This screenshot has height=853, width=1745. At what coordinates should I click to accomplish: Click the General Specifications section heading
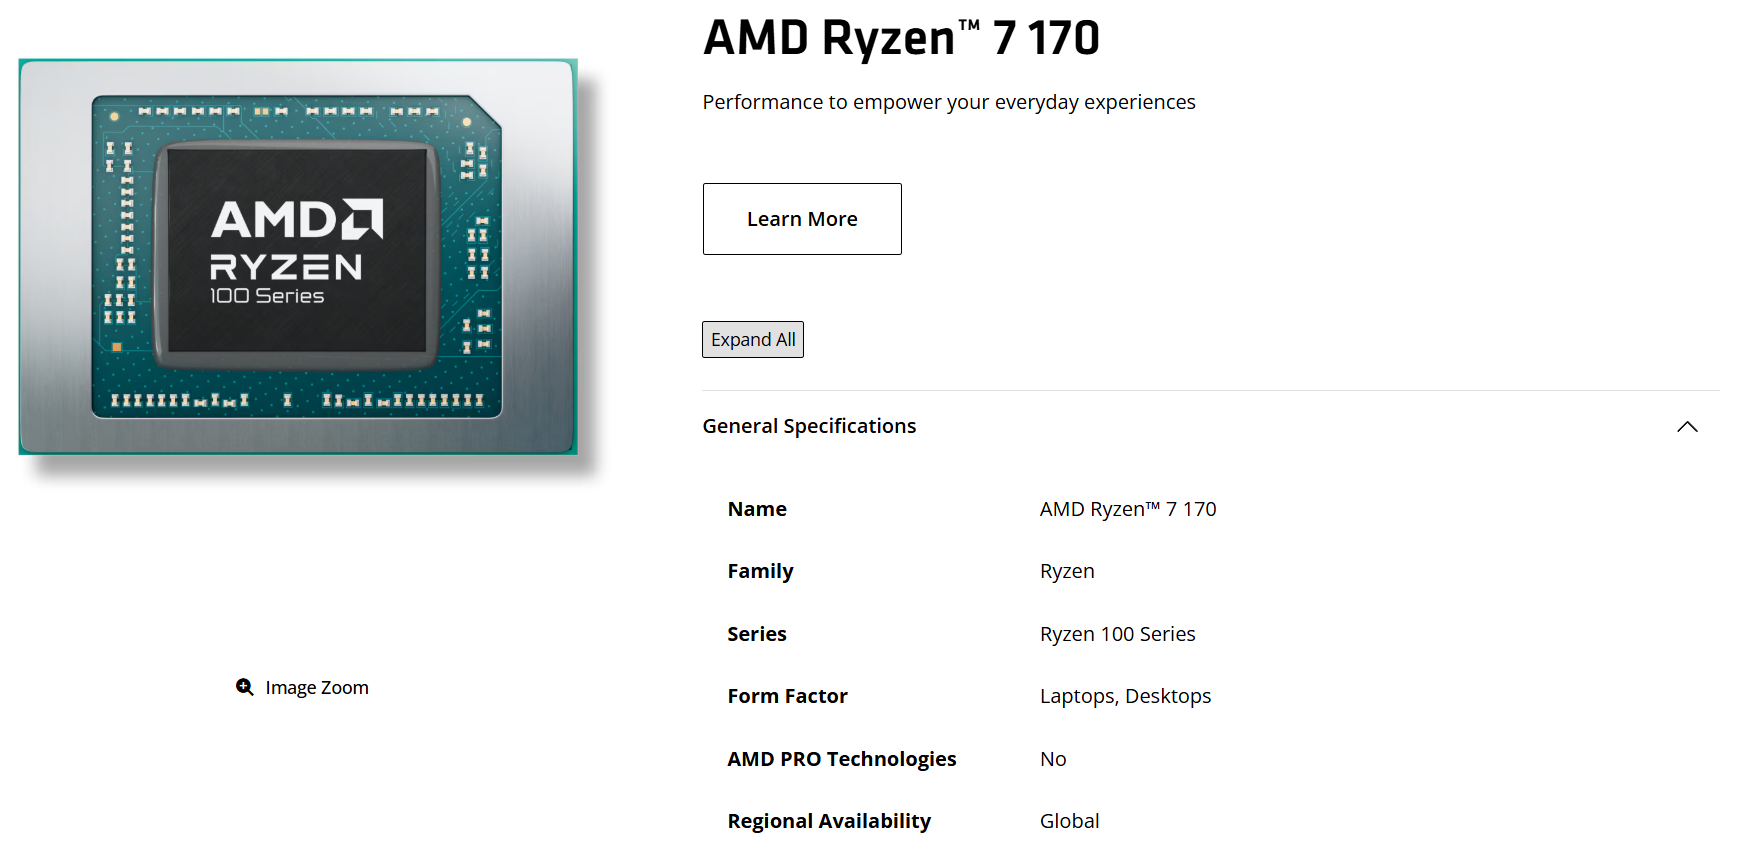click(x=809, y=426)
